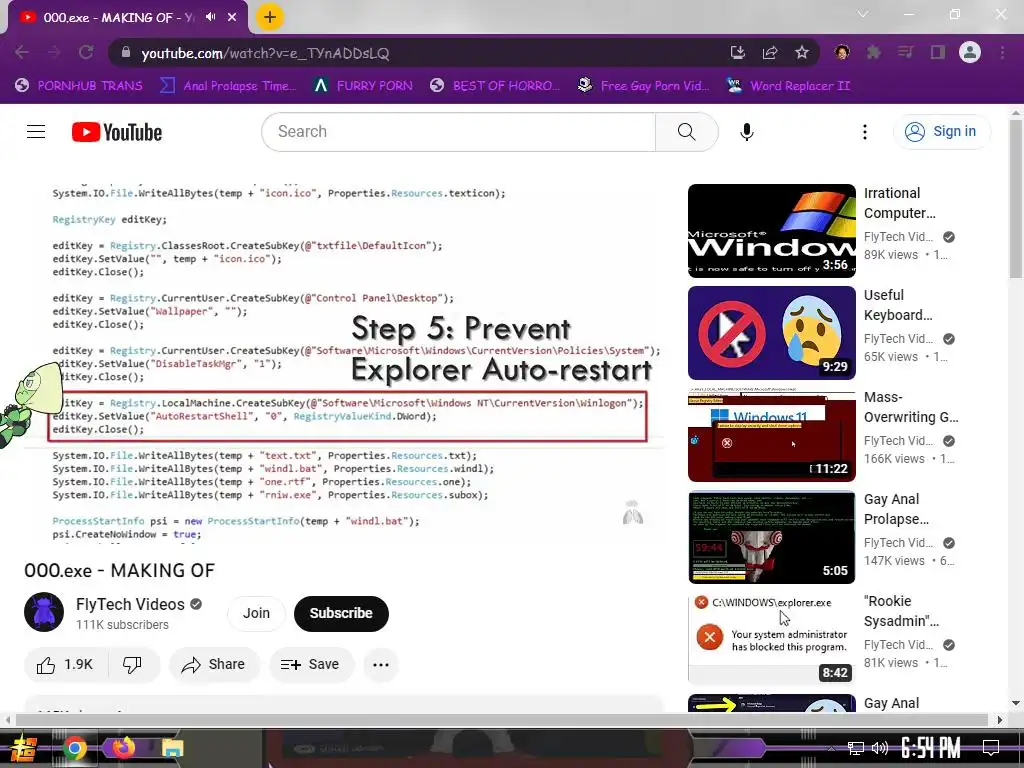Open FlyTech Videos channel name link

click(x=130, y=604)
